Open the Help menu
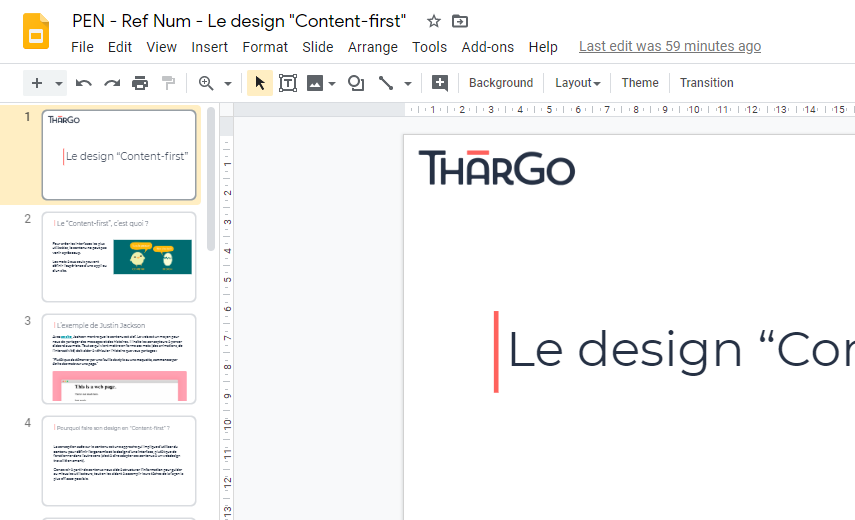The height and width of the screenshot is (520, 855). [543, 47]
